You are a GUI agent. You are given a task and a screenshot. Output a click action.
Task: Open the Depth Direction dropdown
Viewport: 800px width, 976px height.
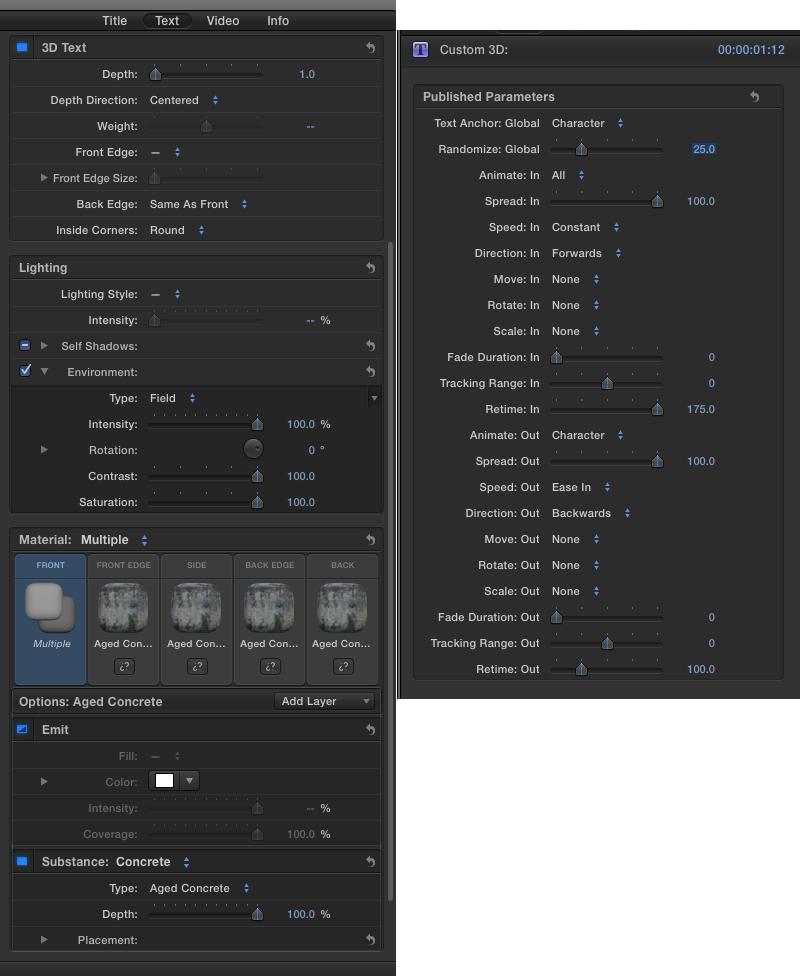click(184, 100)
